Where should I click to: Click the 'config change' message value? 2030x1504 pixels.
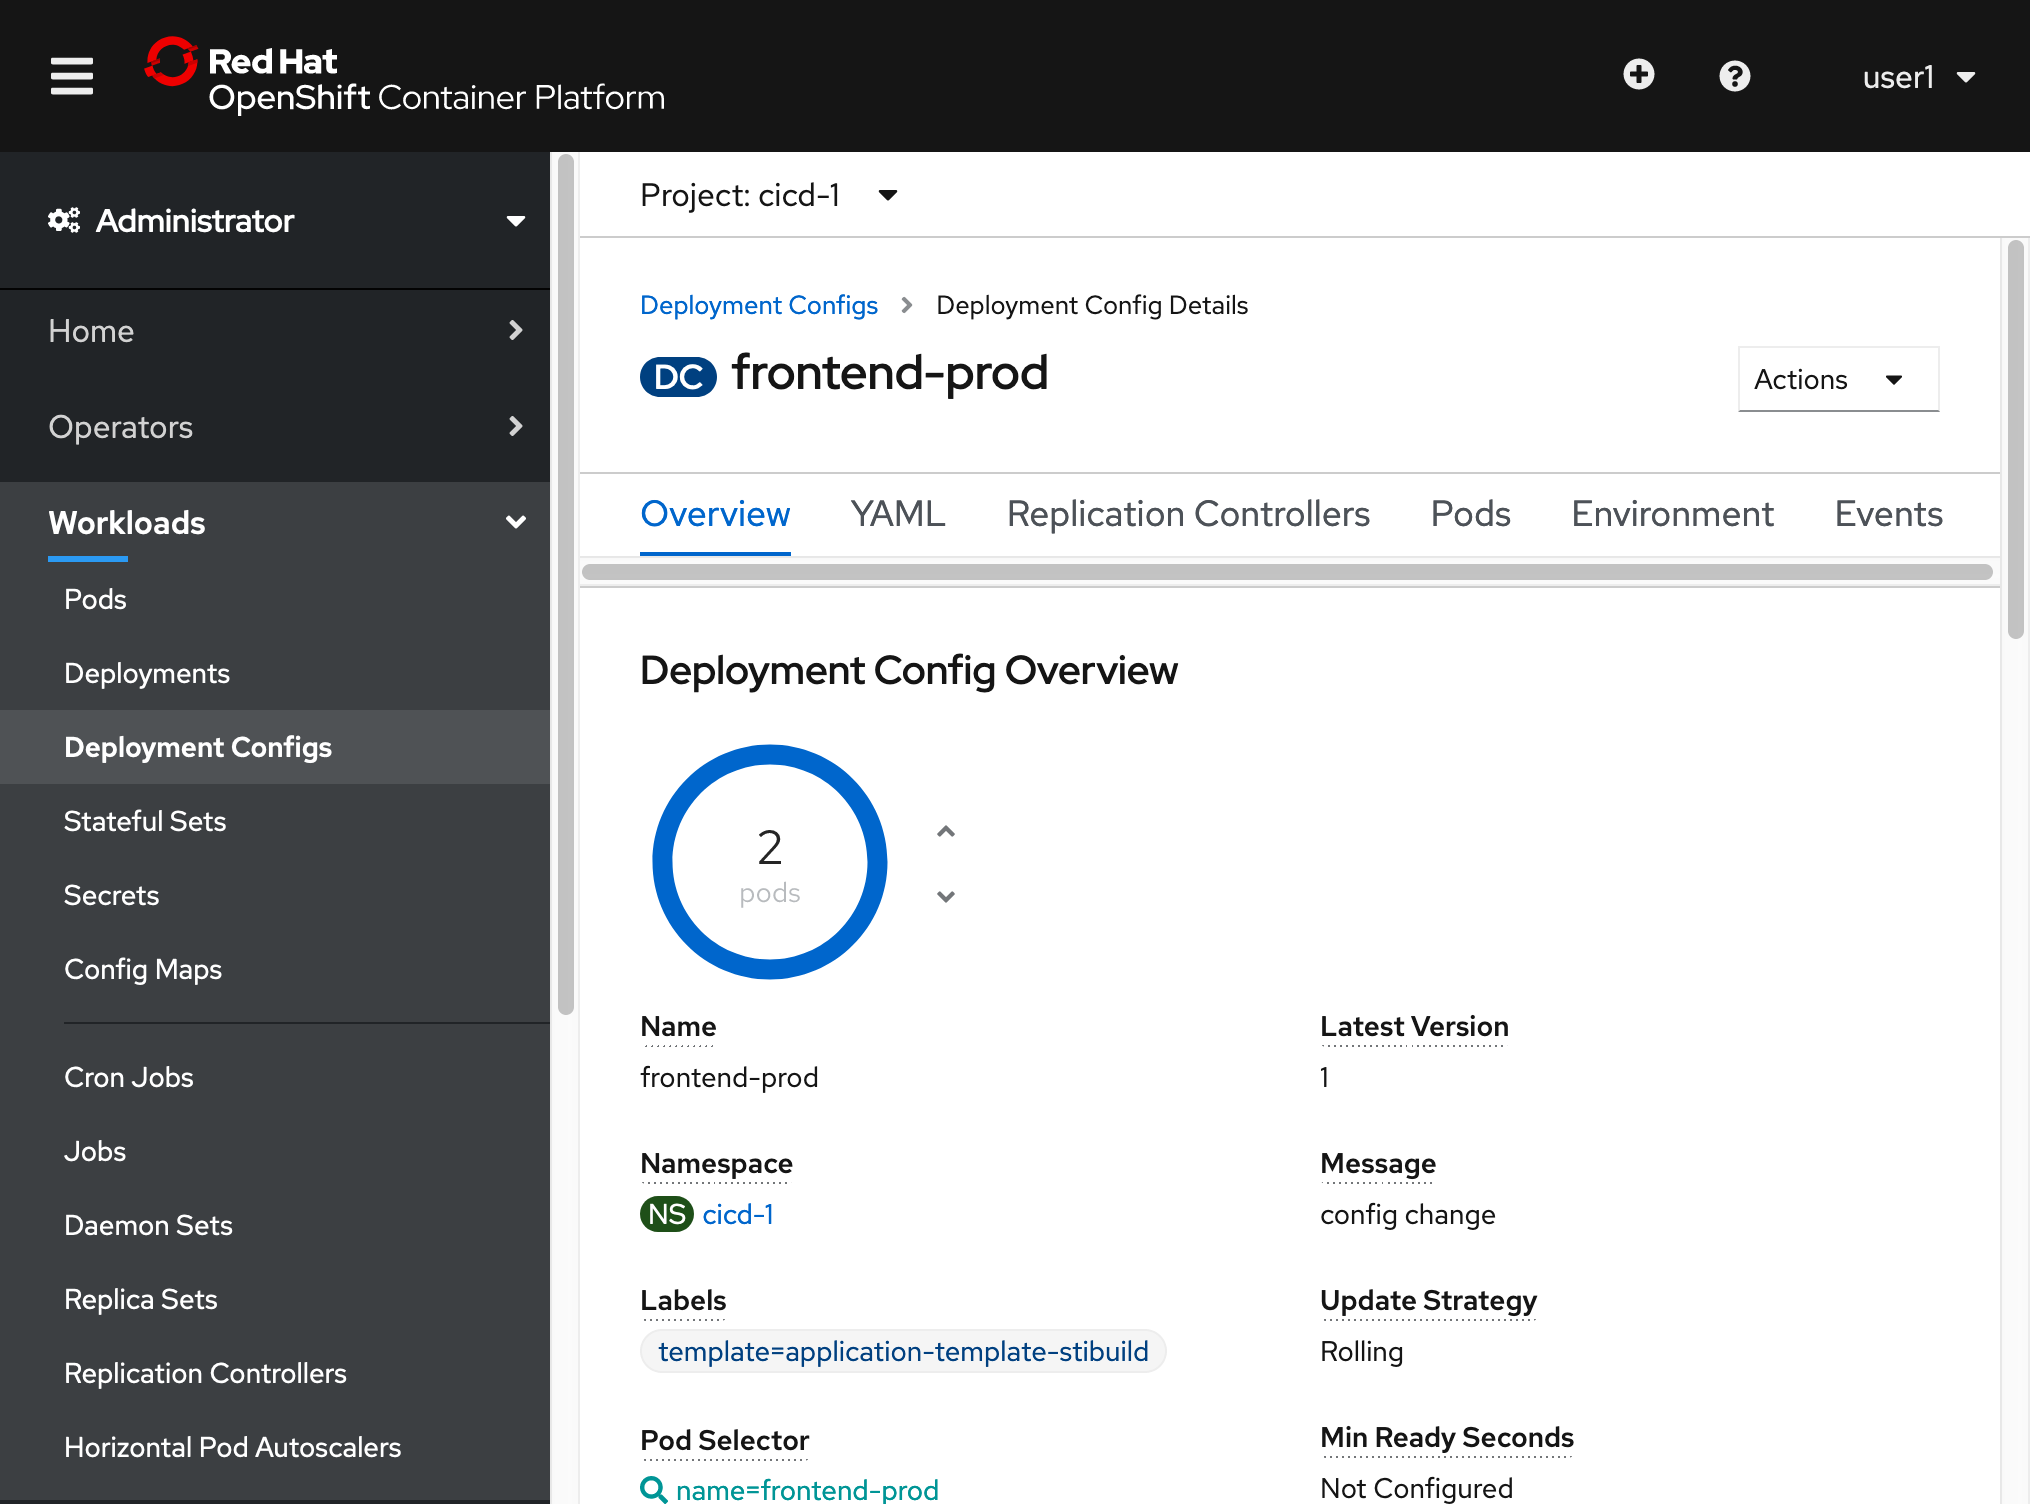(x=1407, y=1214)
